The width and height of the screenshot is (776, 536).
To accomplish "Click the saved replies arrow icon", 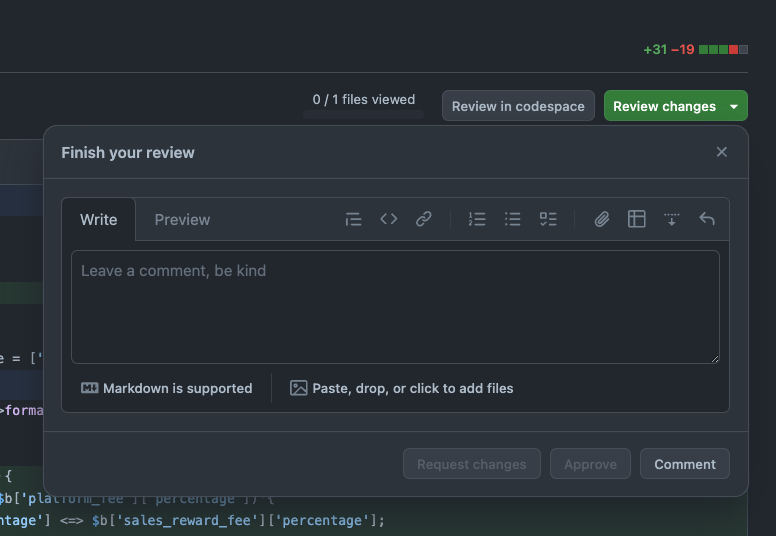I will coord(707,218).
